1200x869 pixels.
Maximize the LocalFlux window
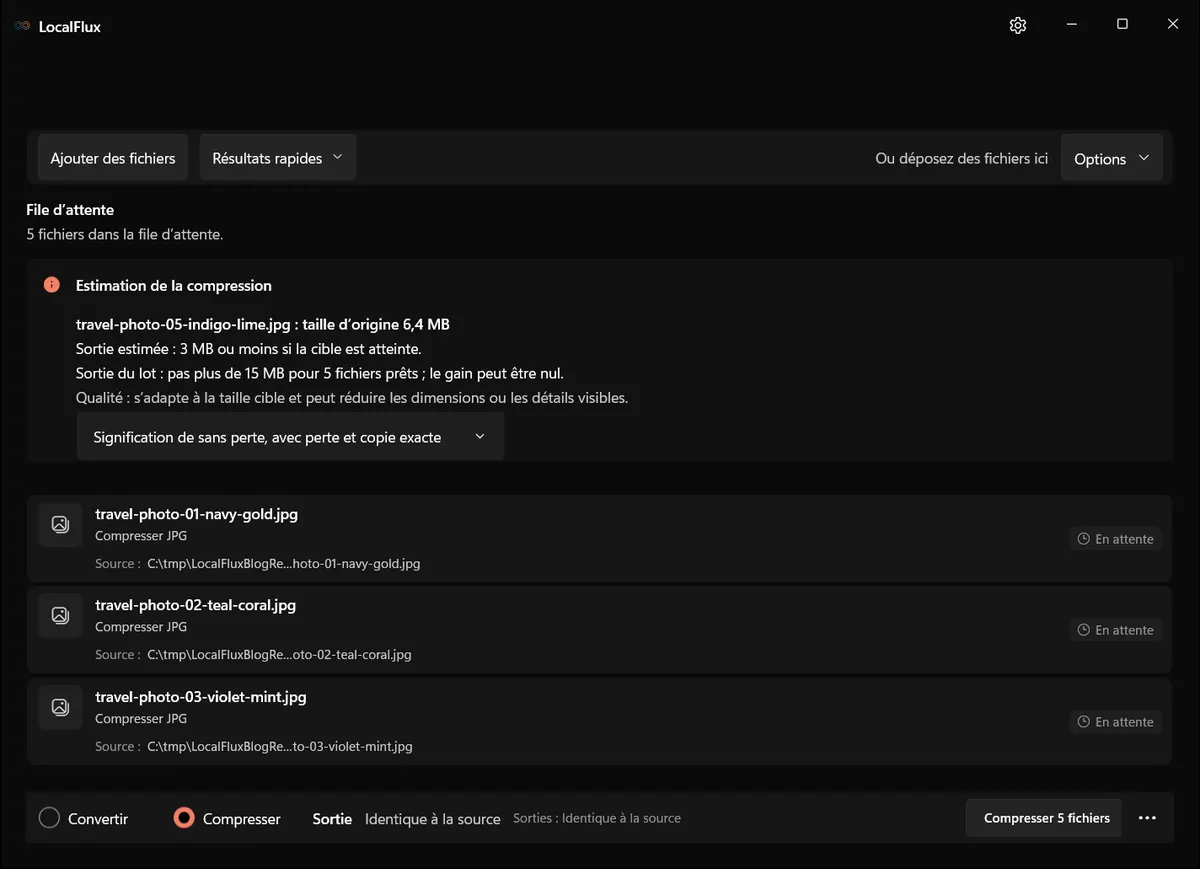[1122, 25]
